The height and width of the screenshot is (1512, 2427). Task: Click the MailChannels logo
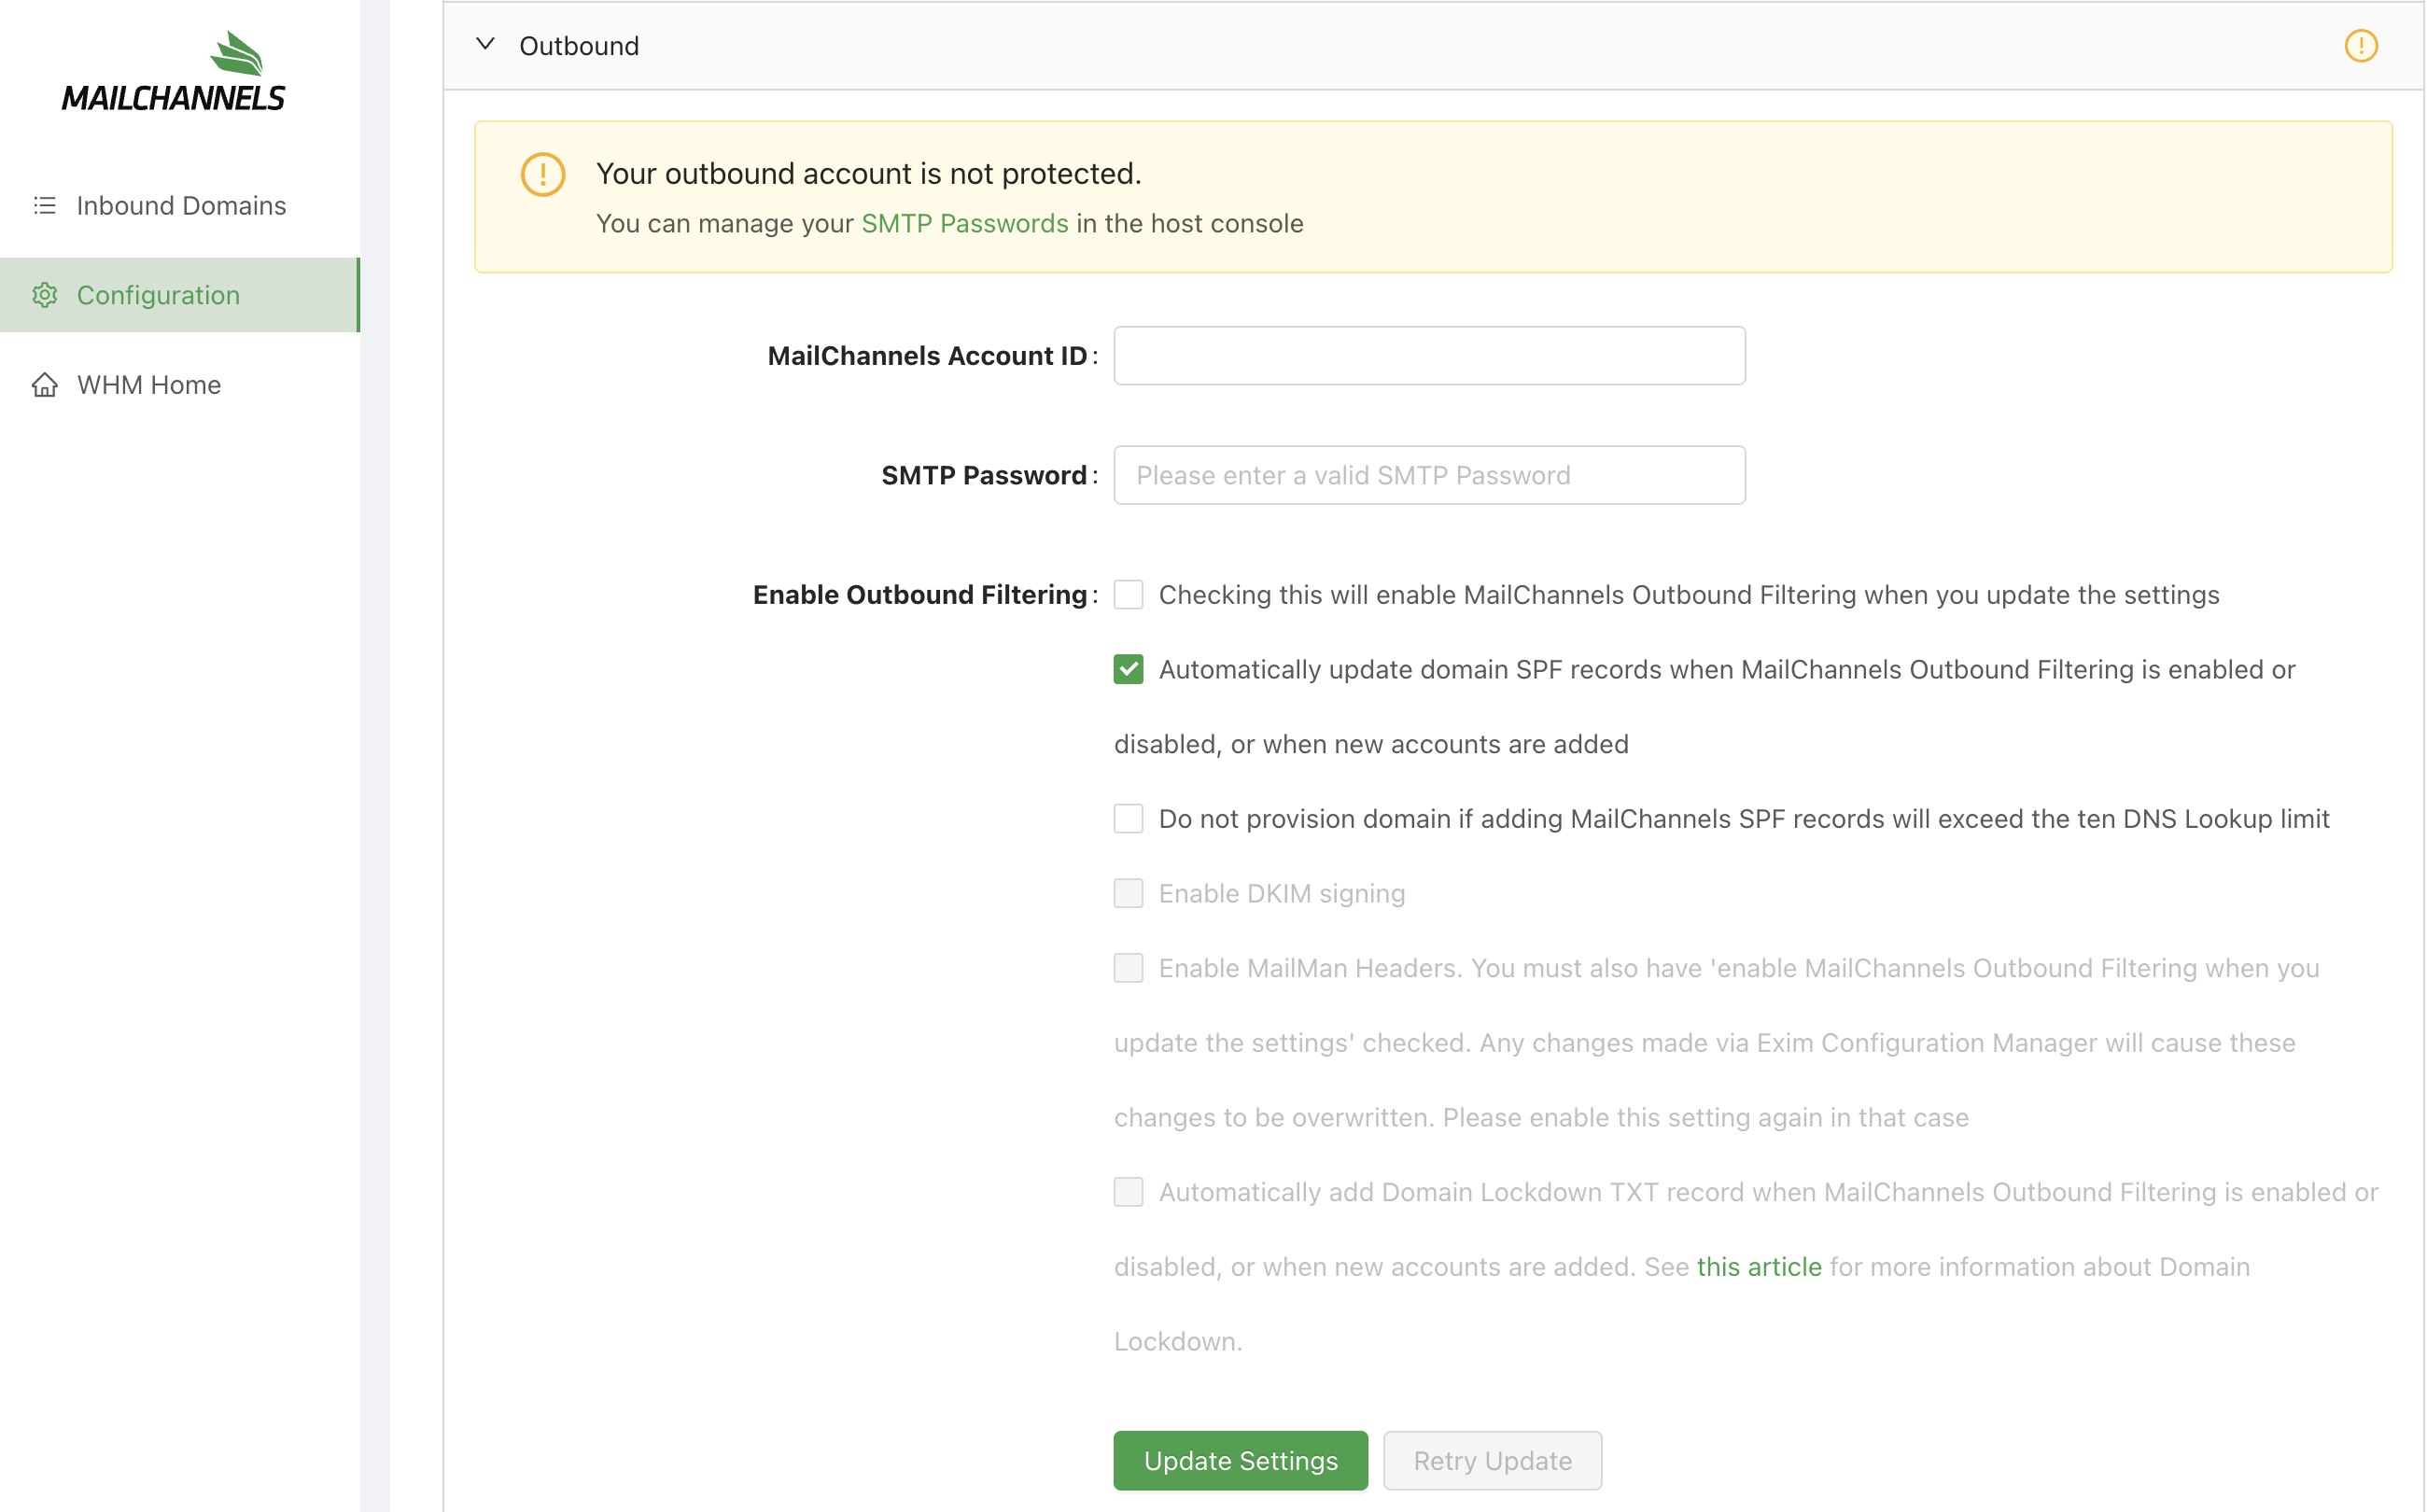[x=173, y=71]
